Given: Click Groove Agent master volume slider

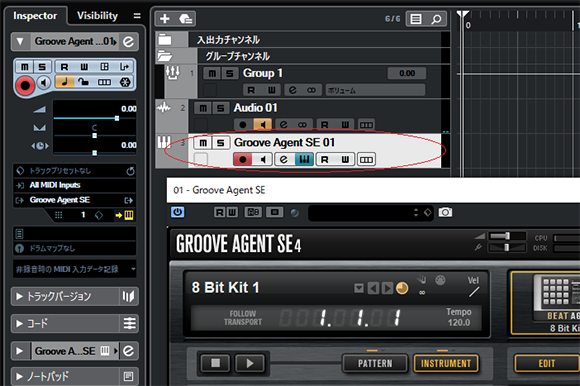Looking at the screenshot, I should click(x=508, y=236).
